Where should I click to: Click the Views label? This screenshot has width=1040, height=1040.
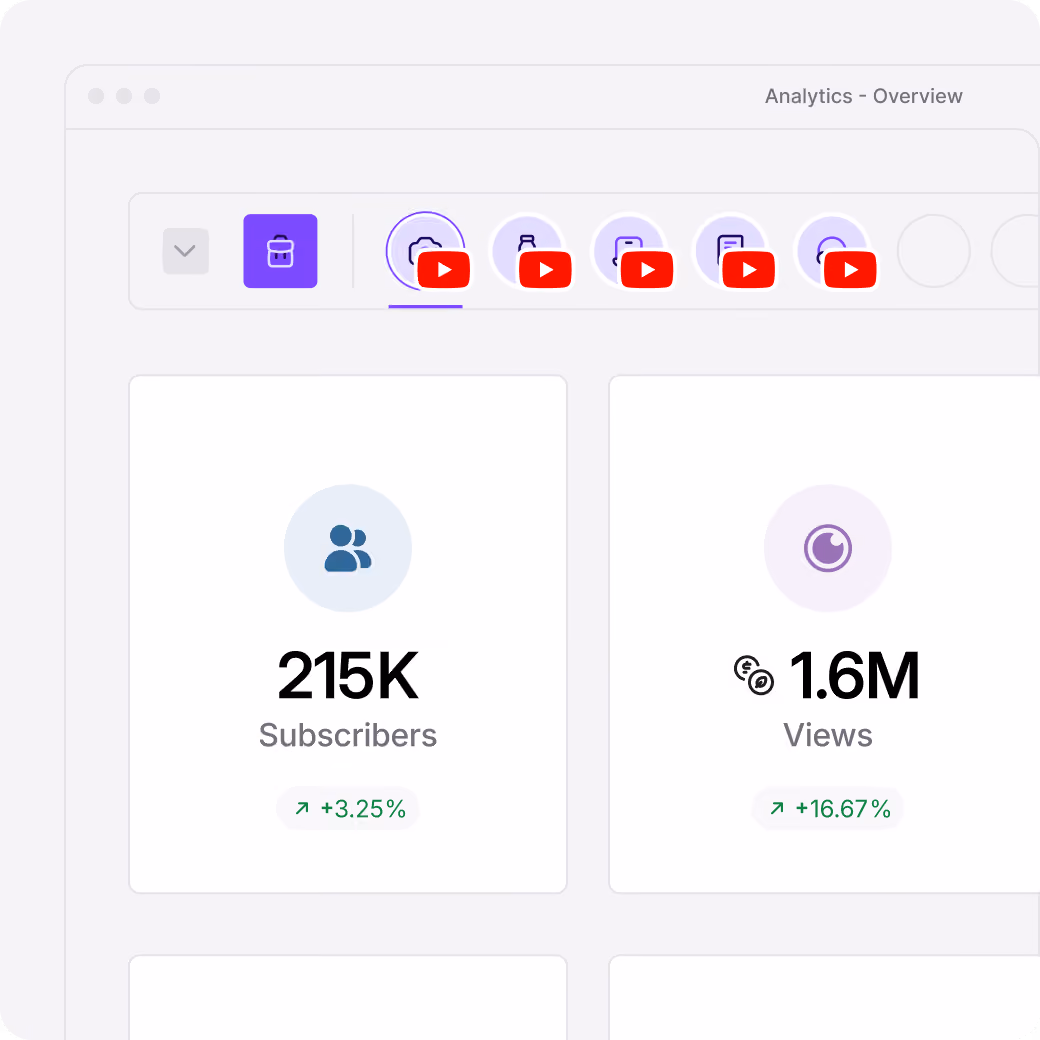[x=828, y=735]
